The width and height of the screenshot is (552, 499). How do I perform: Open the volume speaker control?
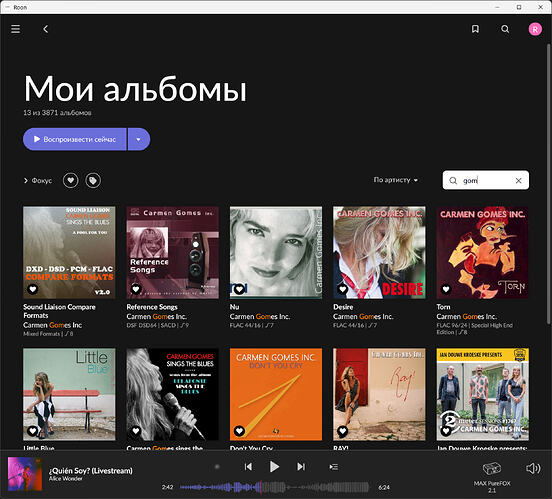tap(533, 468)
